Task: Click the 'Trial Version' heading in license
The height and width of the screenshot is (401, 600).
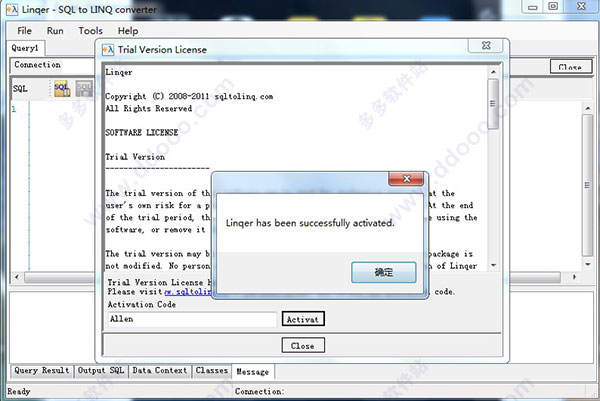Action: pos(135,157)
